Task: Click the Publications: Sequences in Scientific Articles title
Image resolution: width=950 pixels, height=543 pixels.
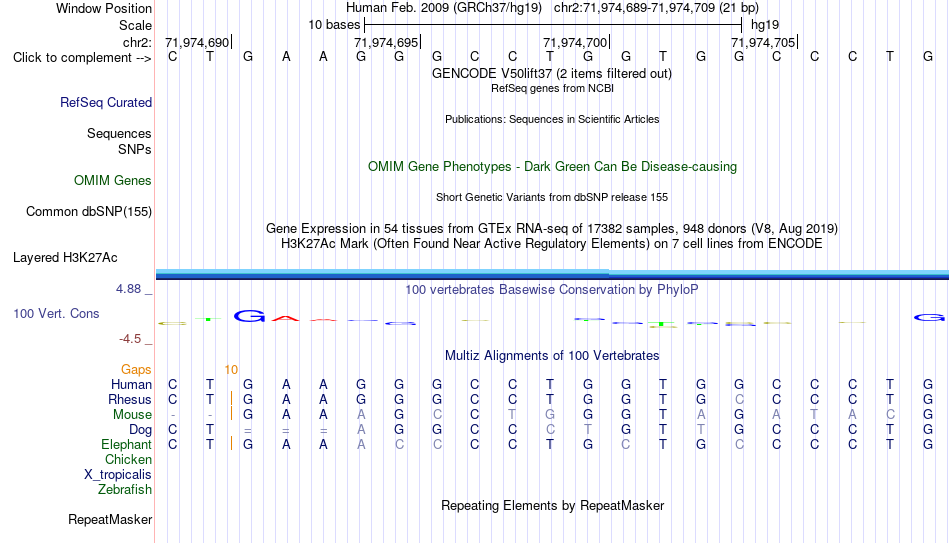Action: pos(552,119)
